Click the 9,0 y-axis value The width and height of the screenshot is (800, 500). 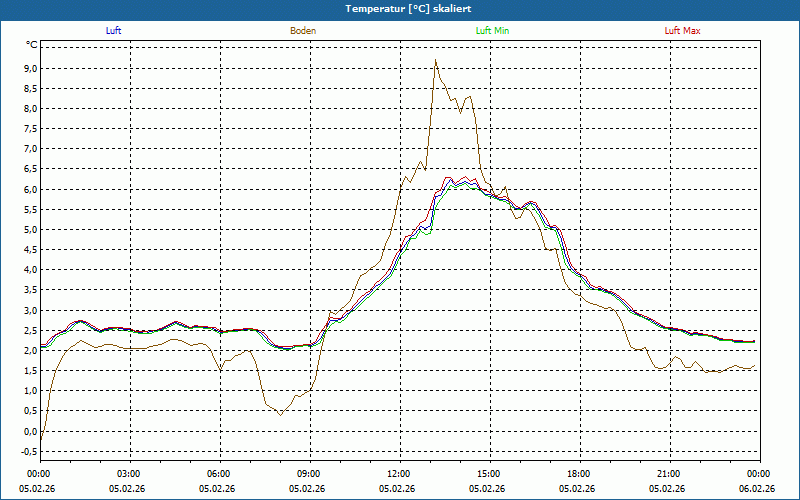(x=31, y=69)
